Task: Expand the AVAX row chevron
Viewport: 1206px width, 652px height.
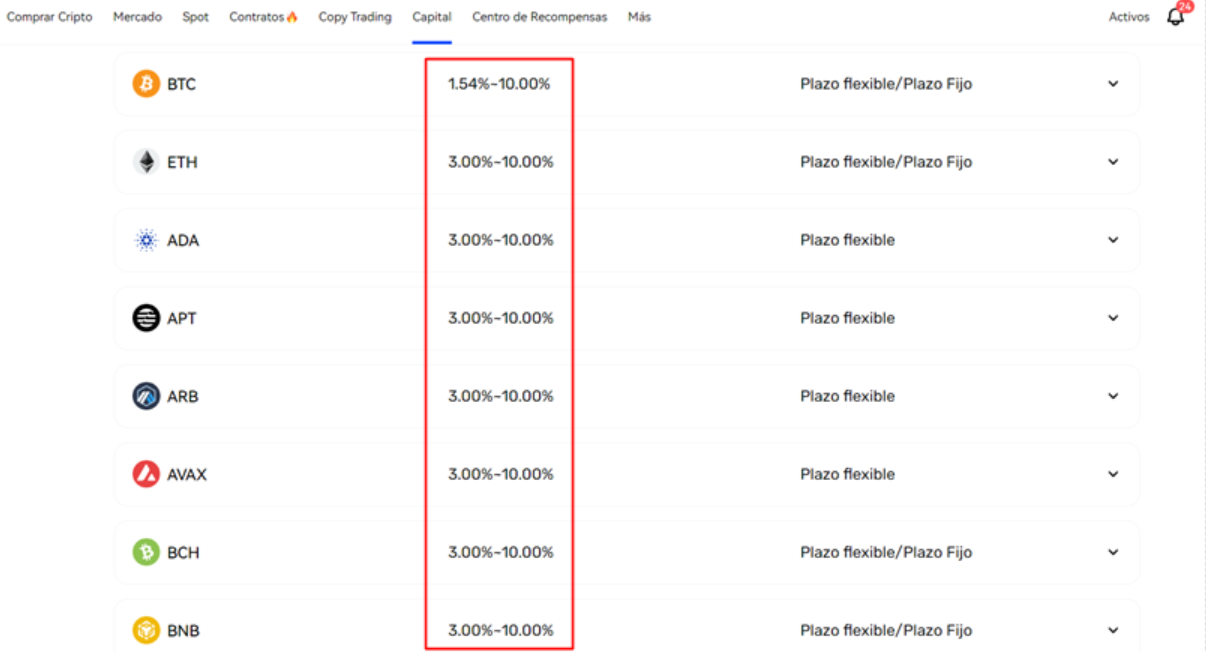Action: (1113, 474)
